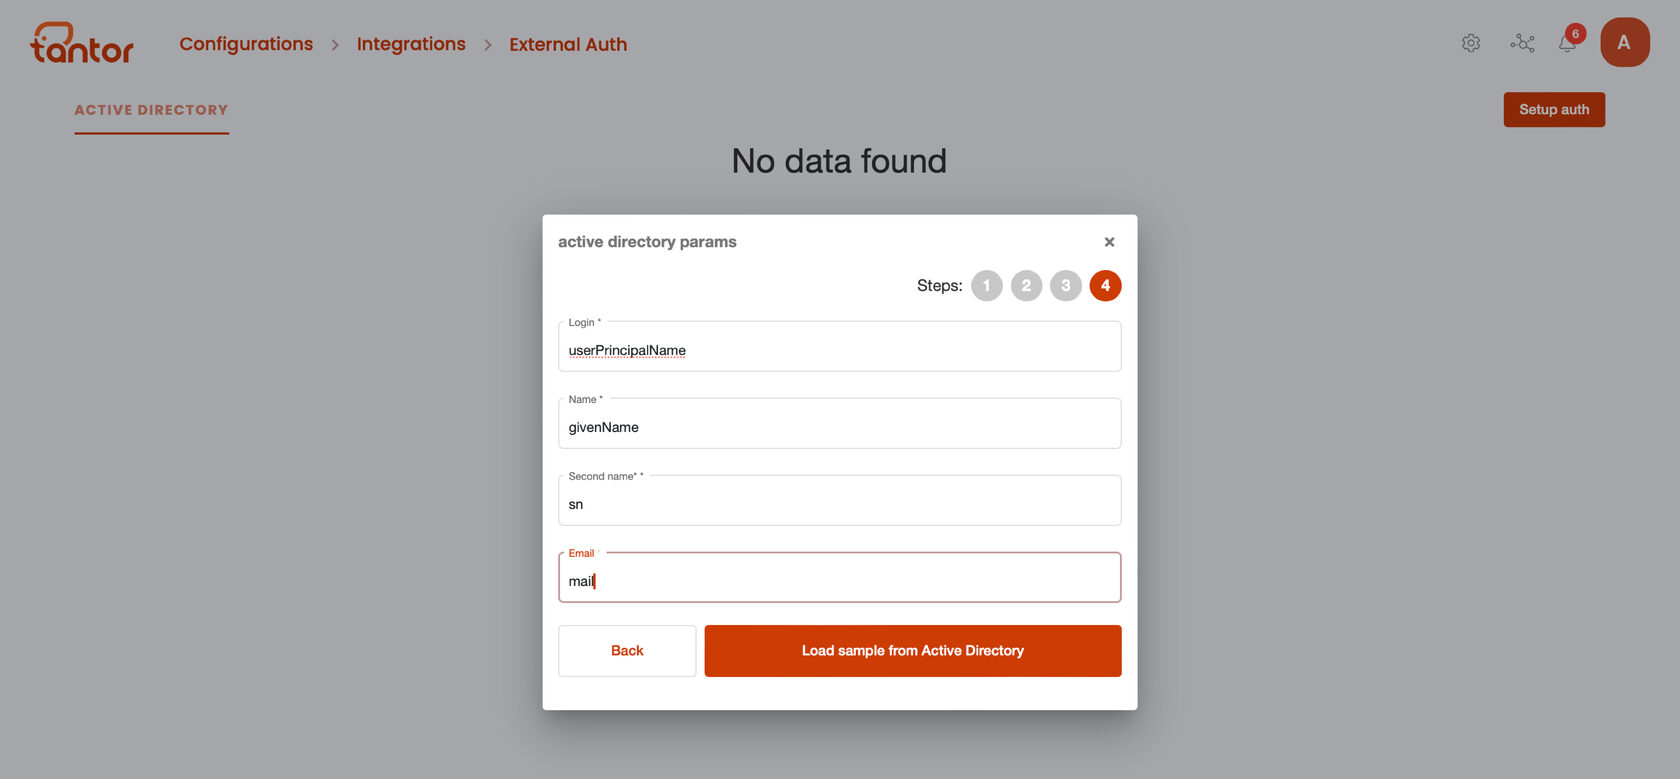Image resolution: width=1680 pixels, height=779 pixels.
Task: Switch to the Active Directory tab
Action: click(x=151, y=110)
